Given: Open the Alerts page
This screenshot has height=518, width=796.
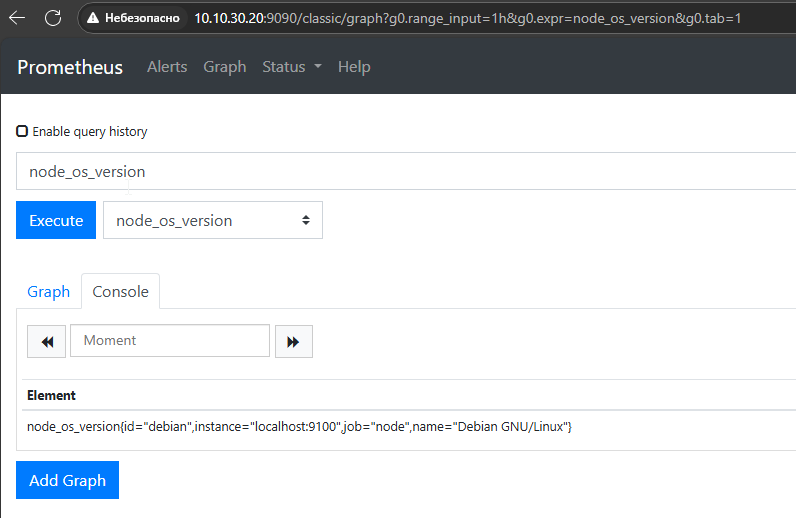Looking at the screenshot, I should point(167,67).
